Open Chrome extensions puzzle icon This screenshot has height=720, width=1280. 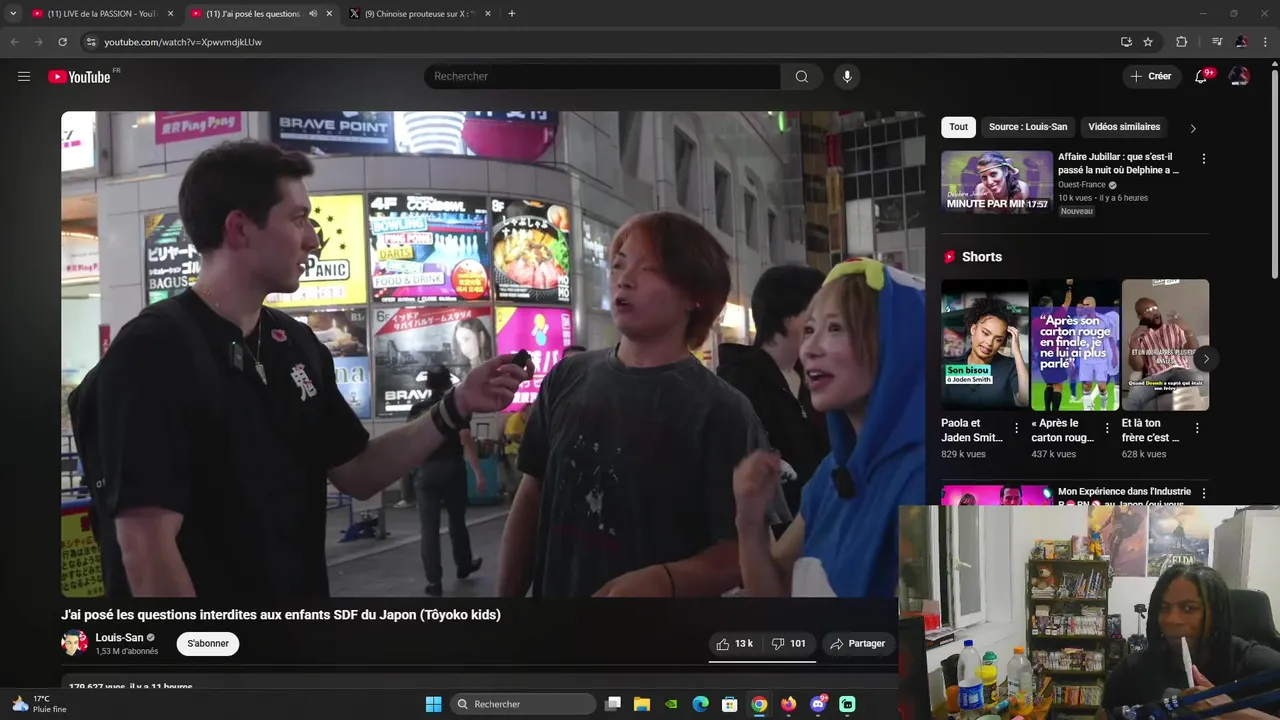1182,42
